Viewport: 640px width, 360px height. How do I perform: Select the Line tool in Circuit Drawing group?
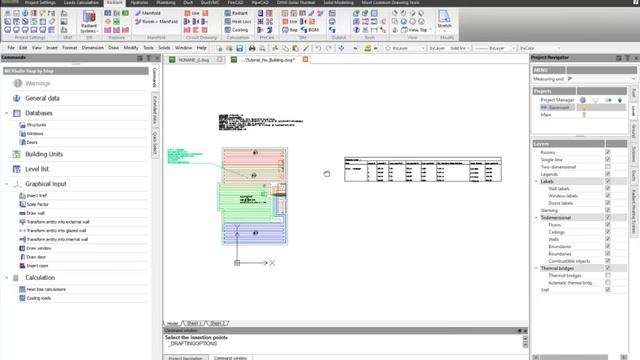click(x=192, y=13)
